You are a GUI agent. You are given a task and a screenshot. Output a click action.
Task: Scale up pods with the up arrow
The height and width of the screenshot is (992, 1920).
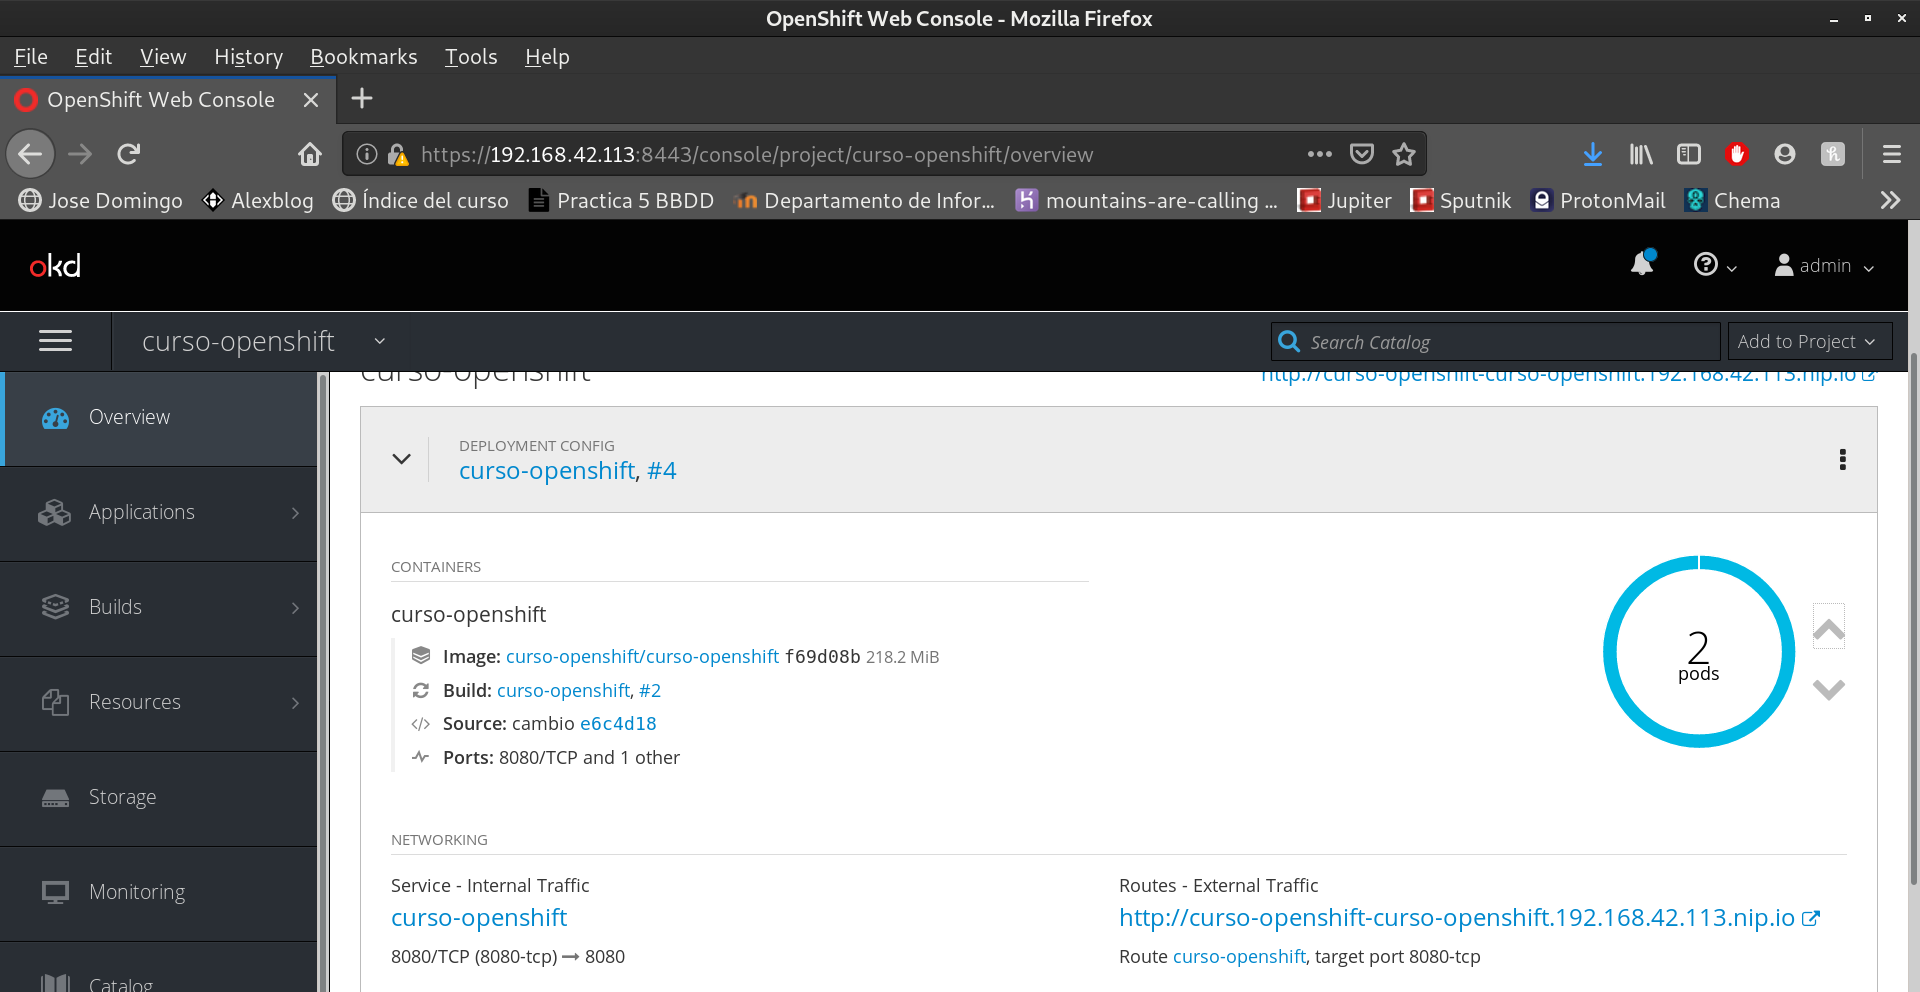coord(1828,628)
